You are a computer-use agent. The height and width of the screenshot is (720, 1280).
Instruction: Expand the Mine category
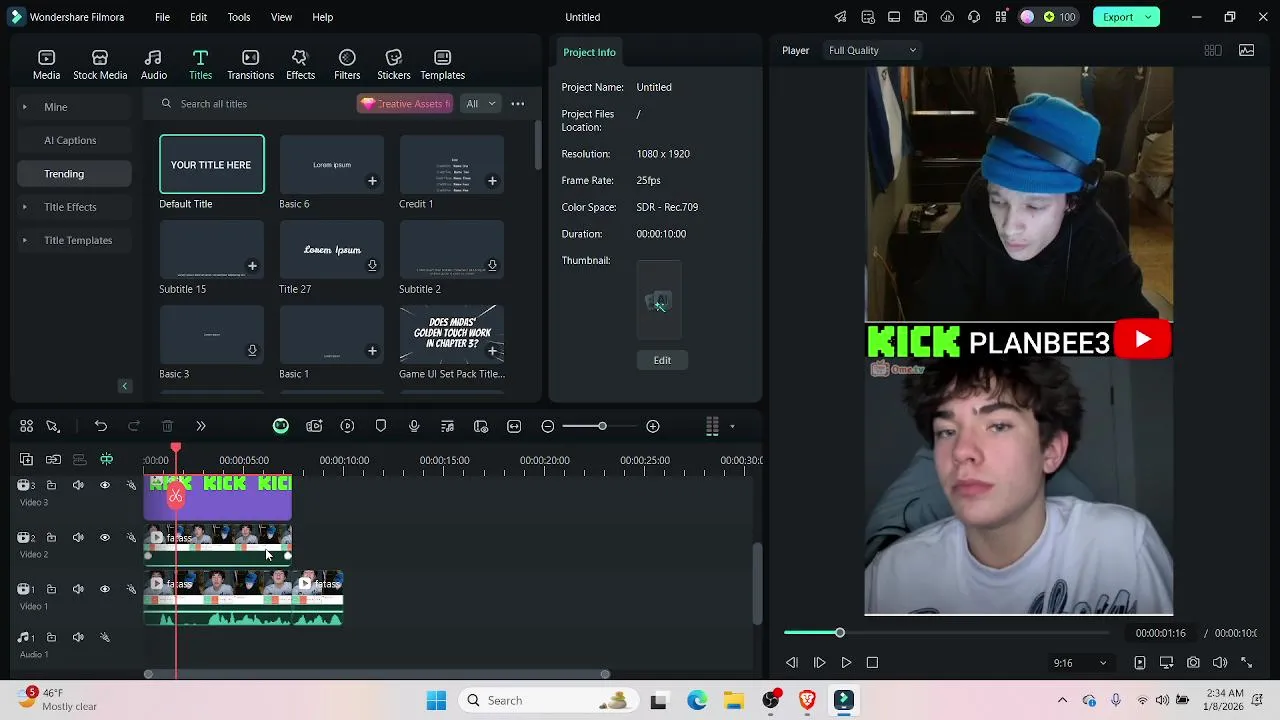[x=25, y=107]
